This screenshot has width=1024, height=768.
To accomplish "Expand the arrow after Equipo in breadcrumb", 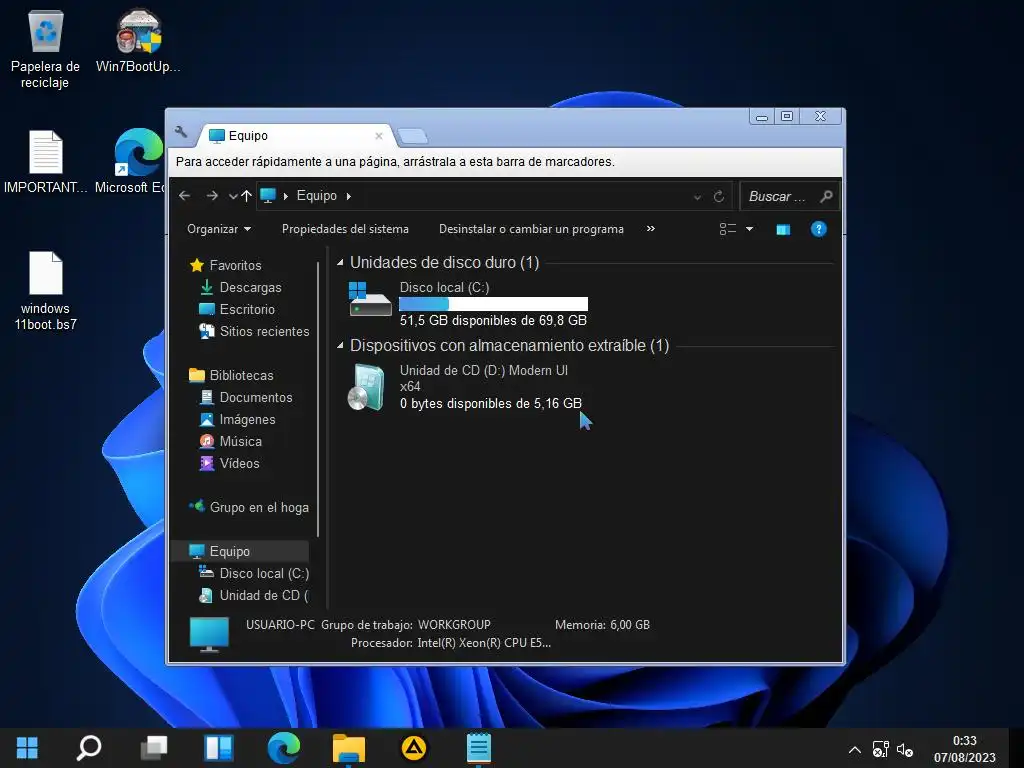I will (x=349, y=197).
